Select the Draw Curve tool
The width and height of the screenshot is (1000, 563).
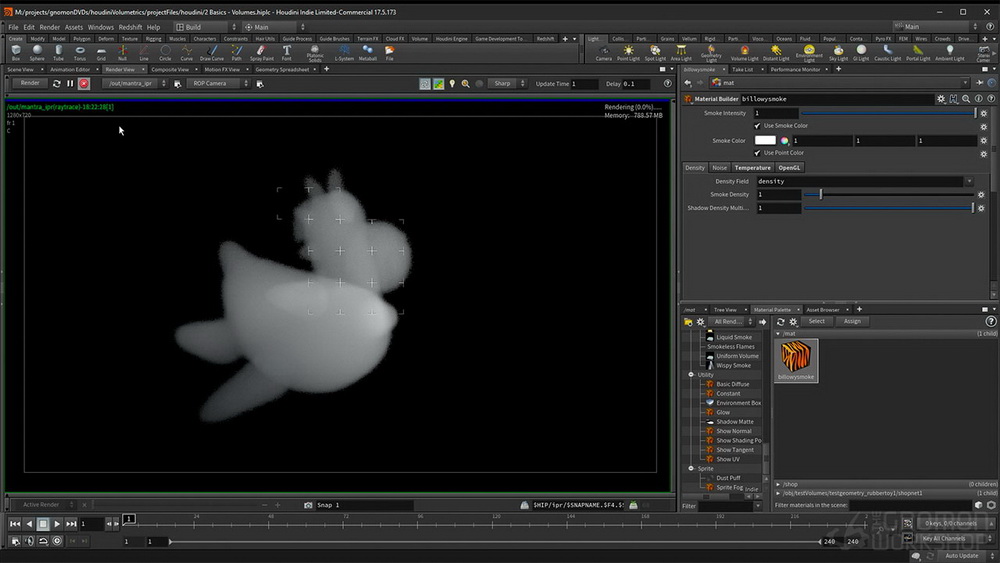click(x=212, y=52)
